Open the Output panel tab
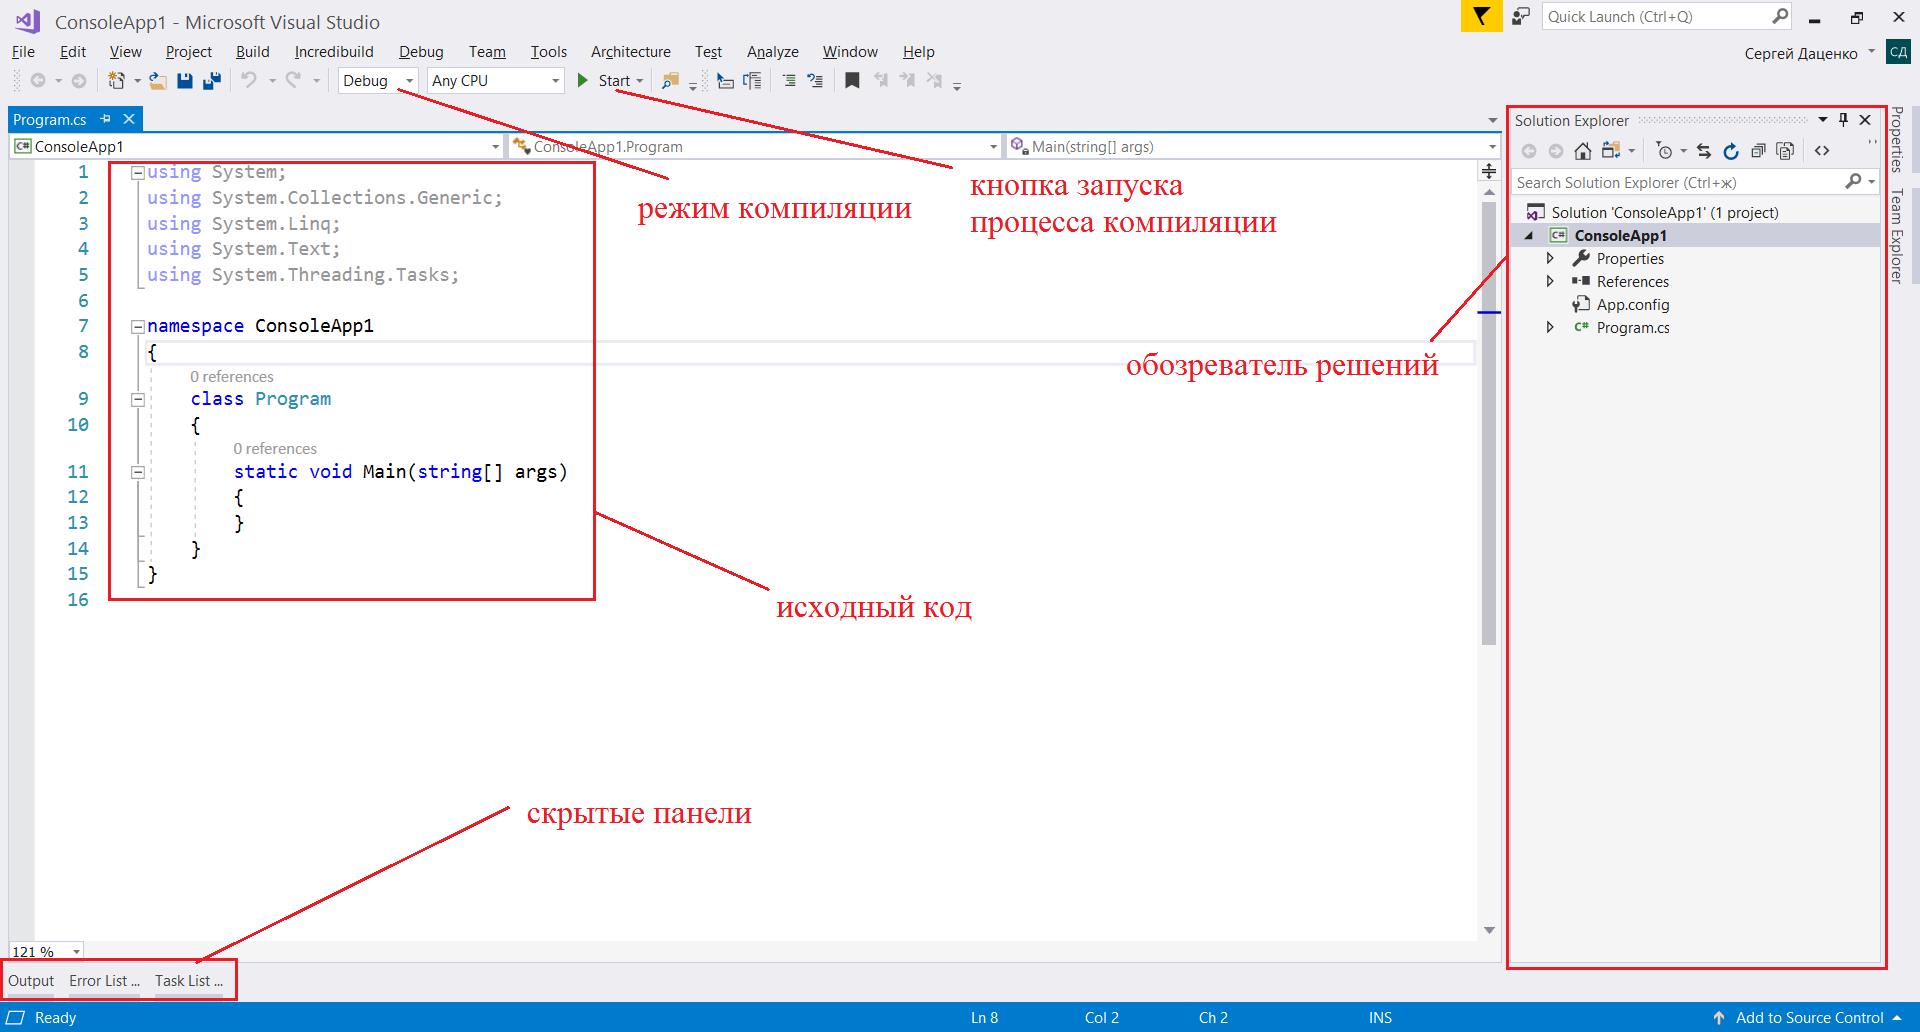Viewport: 1920px width, 1032px height. pos(31,980)
